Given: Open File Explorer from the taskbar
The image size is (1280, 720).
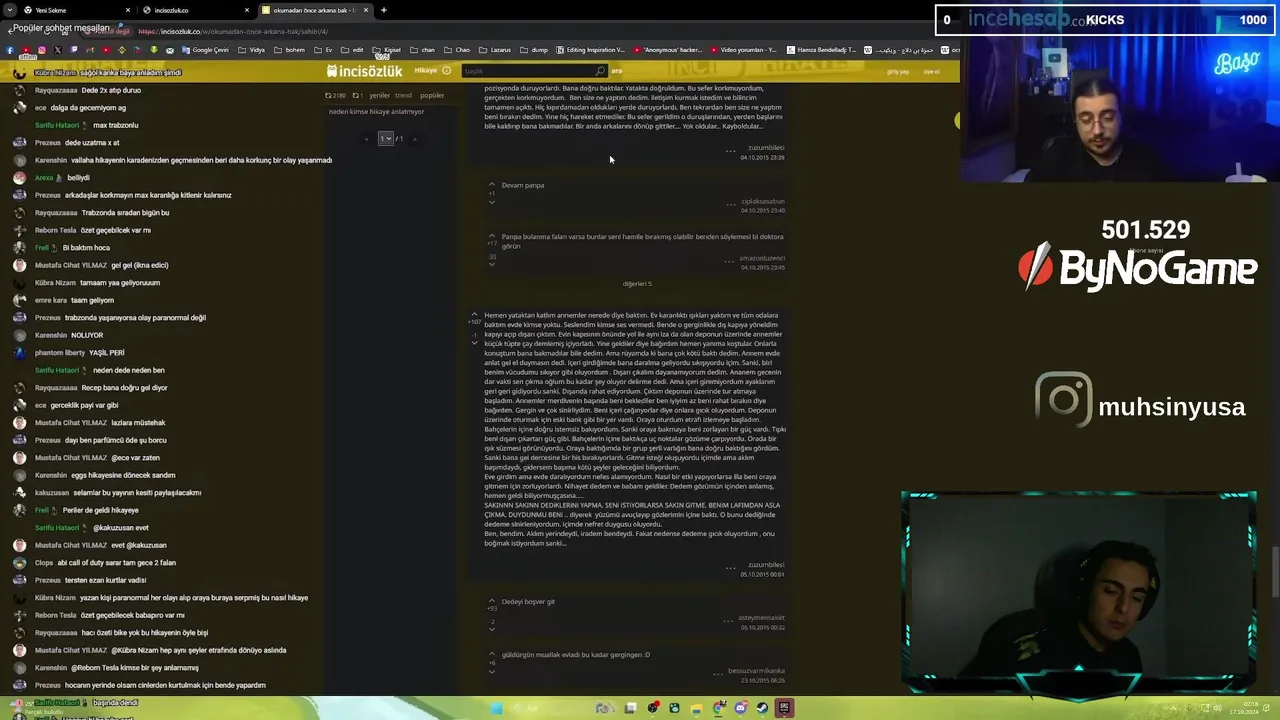Looking at the screenshot, I should [x=696, y=708].
